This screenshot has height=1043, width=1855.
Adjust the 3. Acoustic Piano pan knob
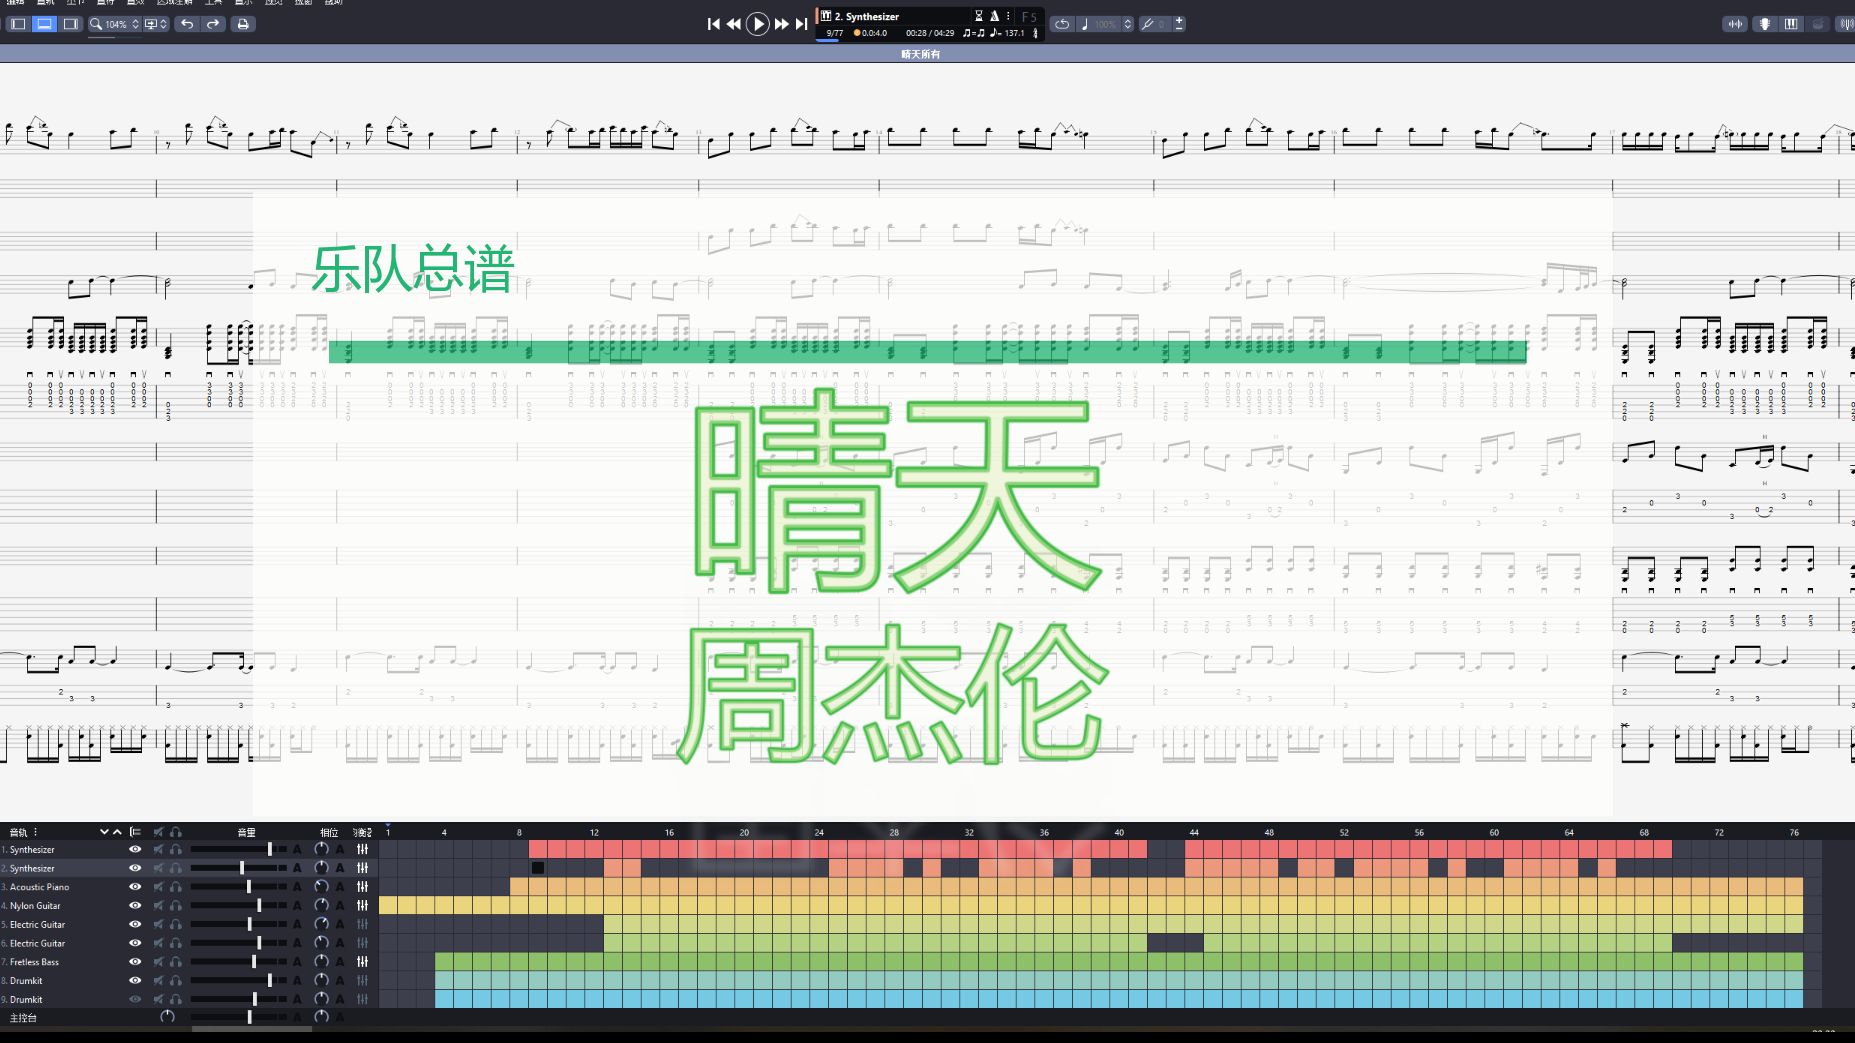point(321,887)
